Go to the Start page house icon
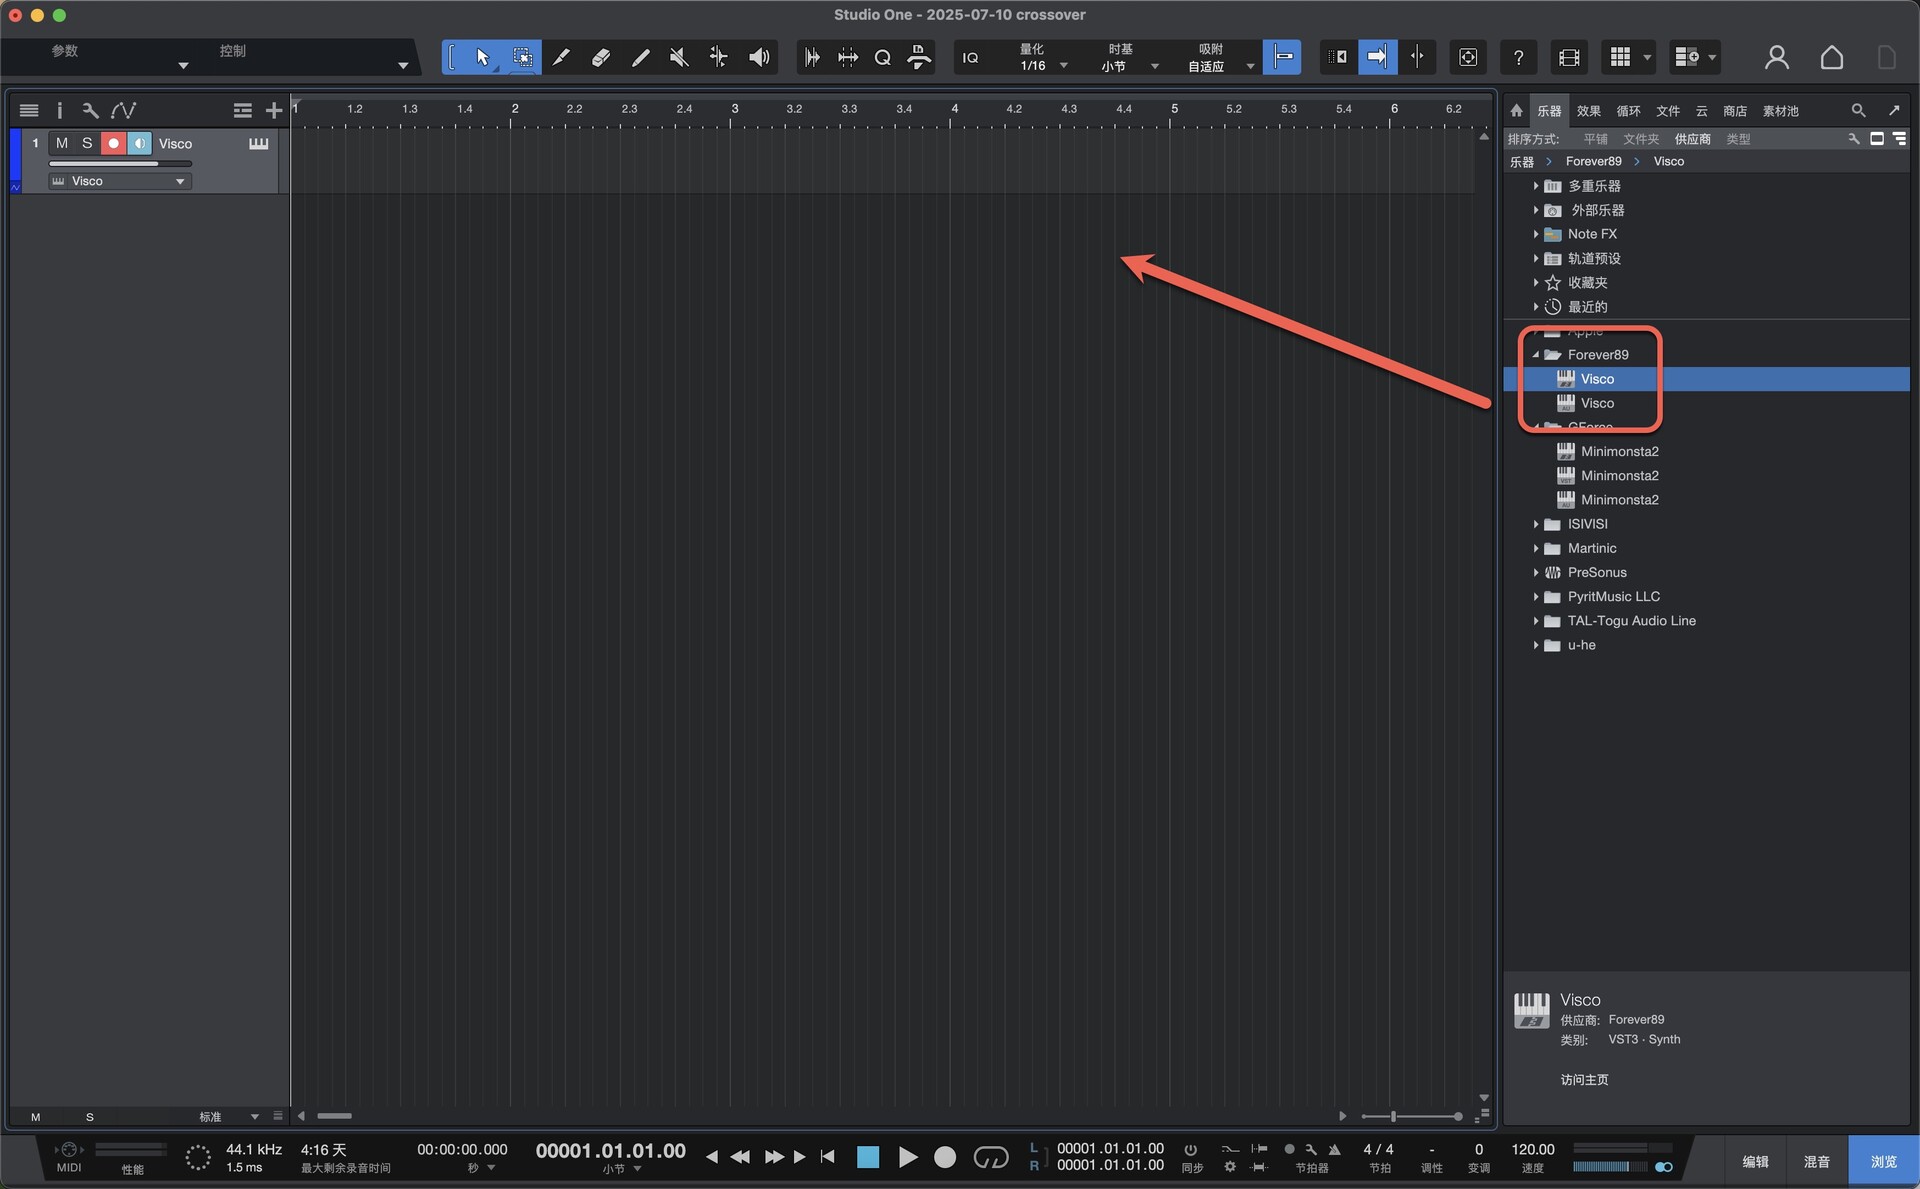 click(x=1831, y=57)
